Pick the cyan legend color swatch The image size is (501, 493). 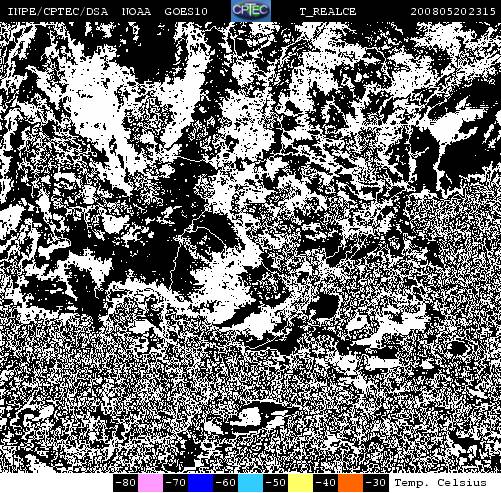(250, 483)
